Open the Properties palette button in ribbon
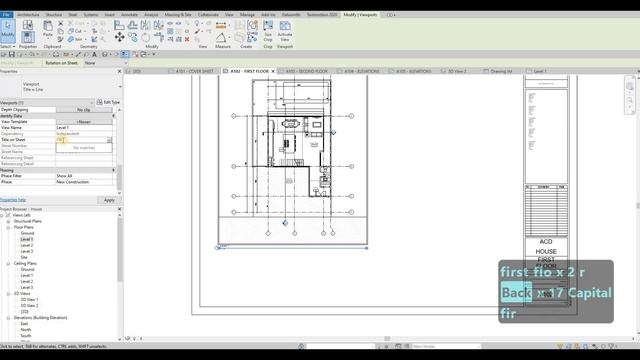 pyautogui.click(x=28, y=38)
